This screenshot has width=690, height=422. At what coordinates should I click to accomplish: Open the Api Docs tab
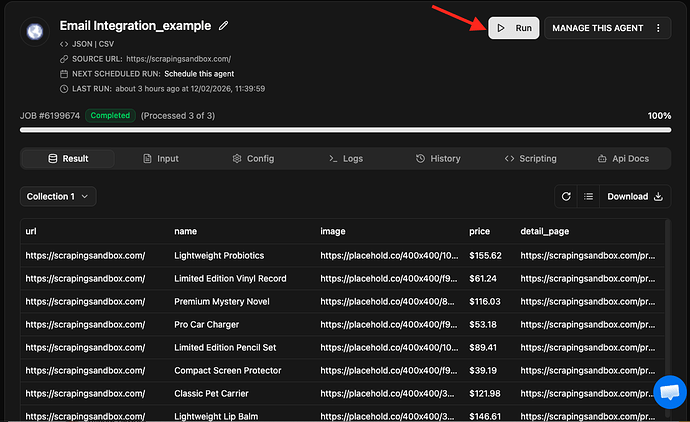click(x=622, y=158)
